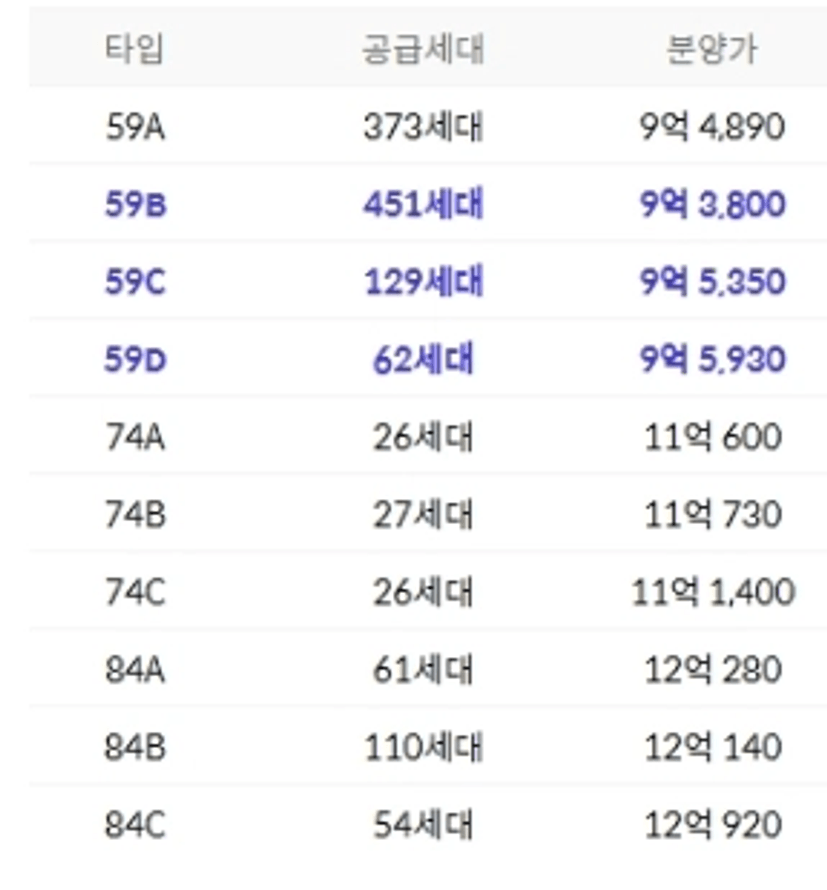Select the 9억 3,800 price link

click(712, 205)
